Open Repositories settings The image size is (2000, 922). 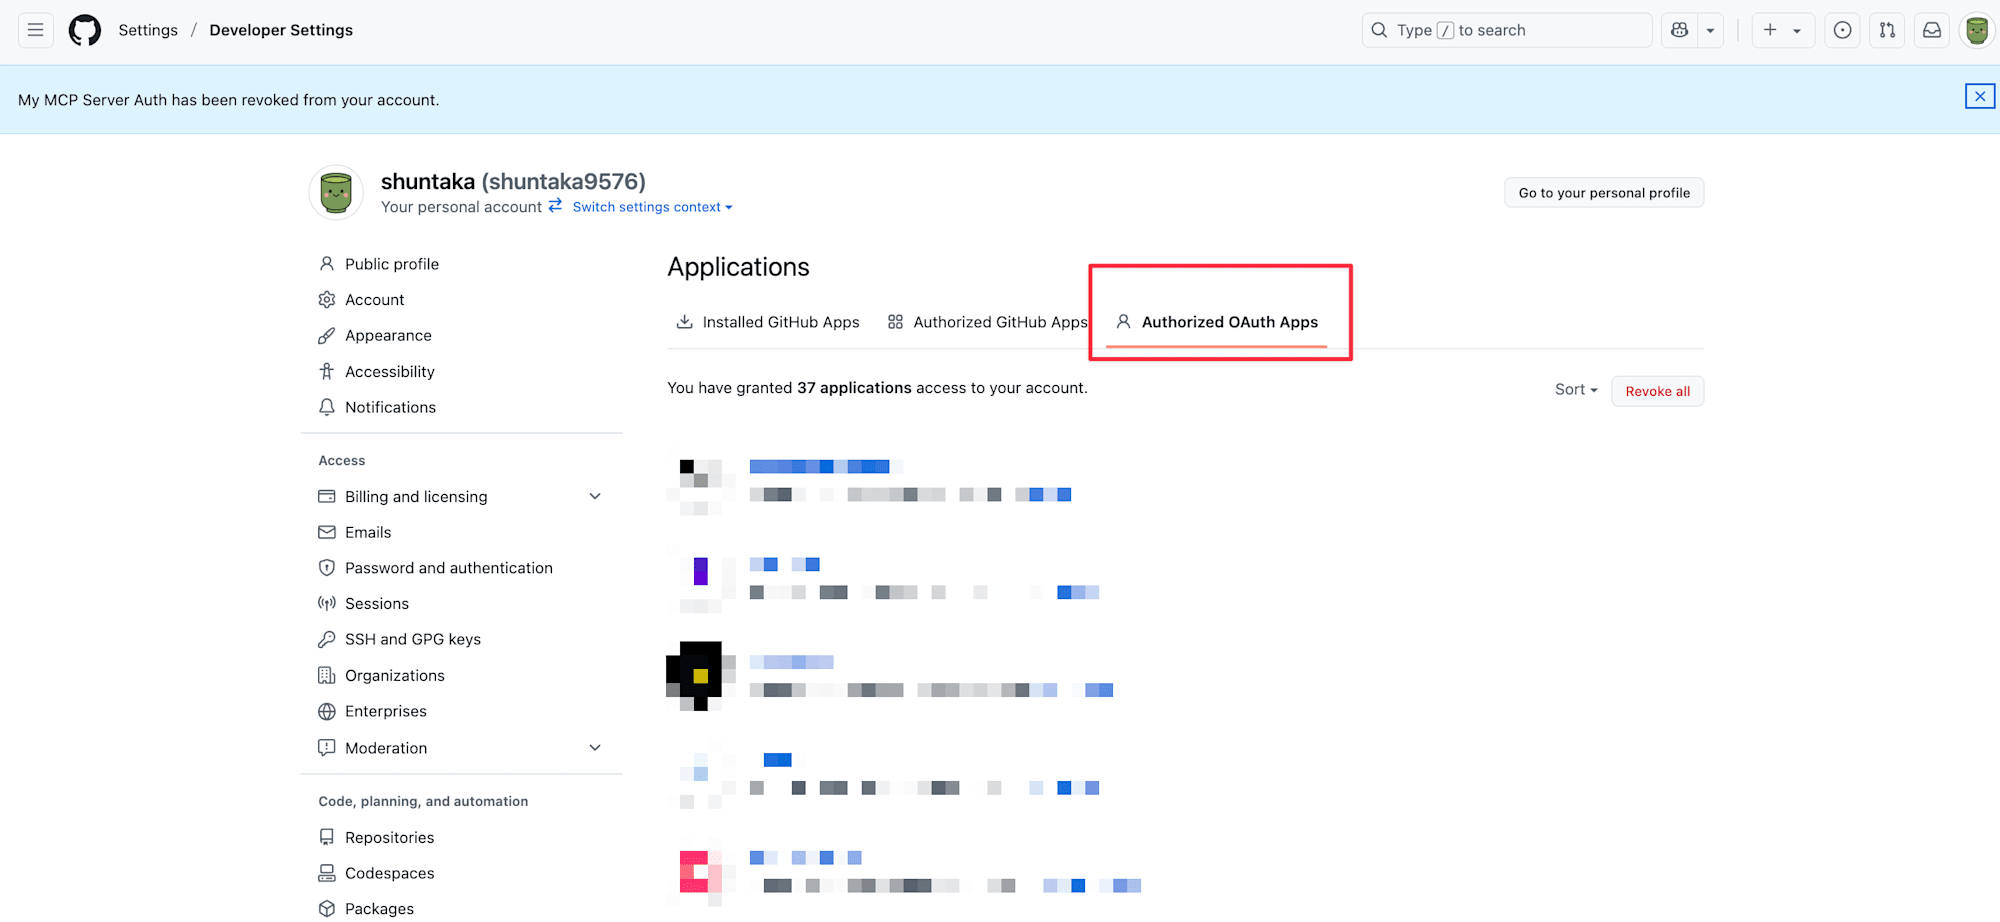[x=389, y=838]
